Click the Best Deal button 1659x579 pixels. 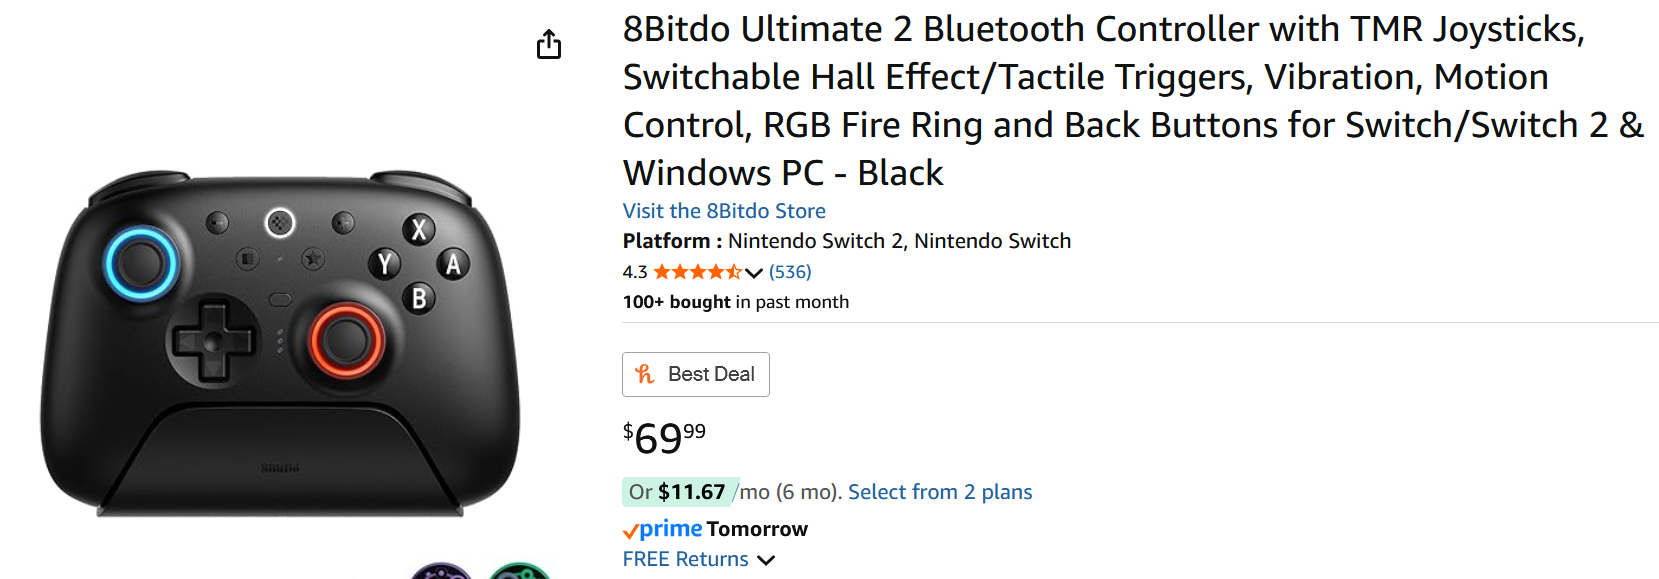point(696,374)
